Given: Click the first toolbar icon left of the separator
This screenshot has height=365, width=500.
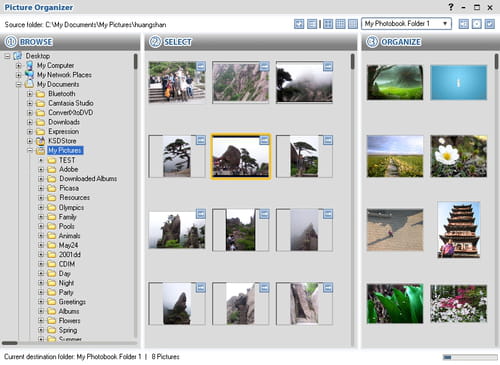Looking at the screenshot, I should (299, 24).
